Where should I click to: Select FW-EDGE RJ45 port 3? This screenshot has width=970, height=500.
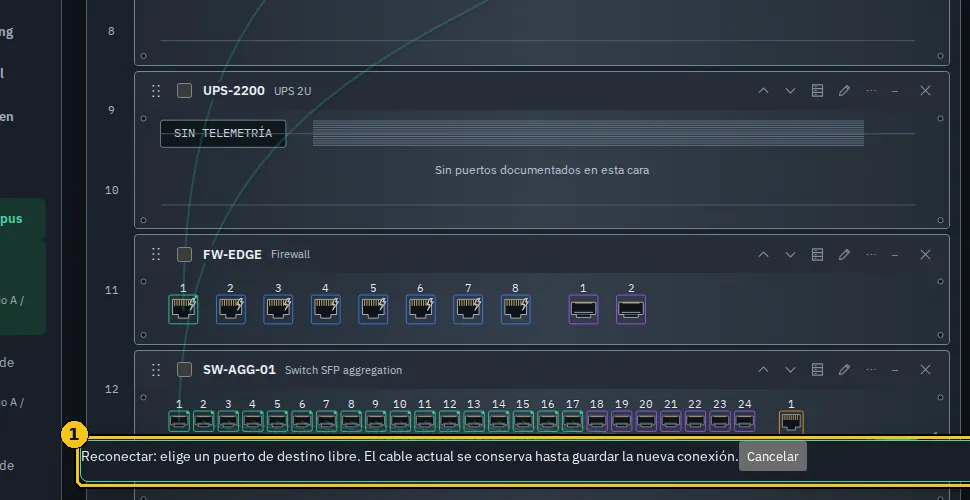coord(278,309)
